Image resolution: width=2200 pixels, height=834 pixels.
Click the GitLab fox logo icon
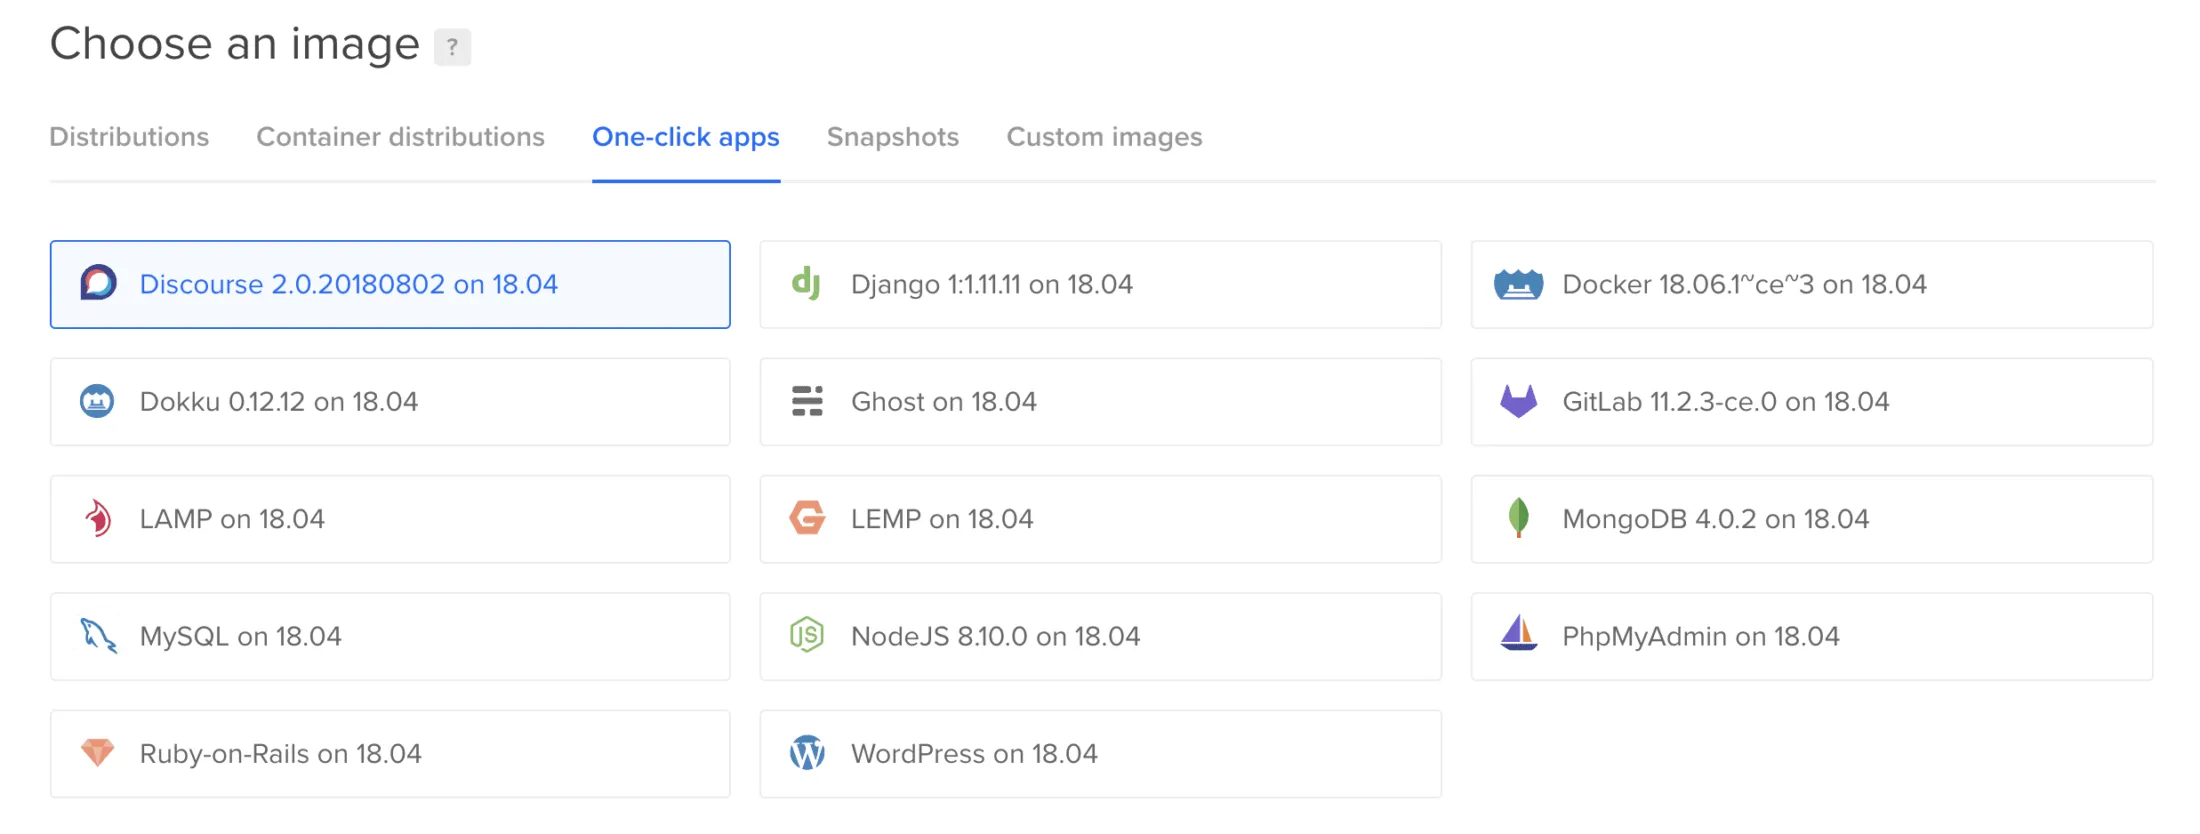(1518, 401)
